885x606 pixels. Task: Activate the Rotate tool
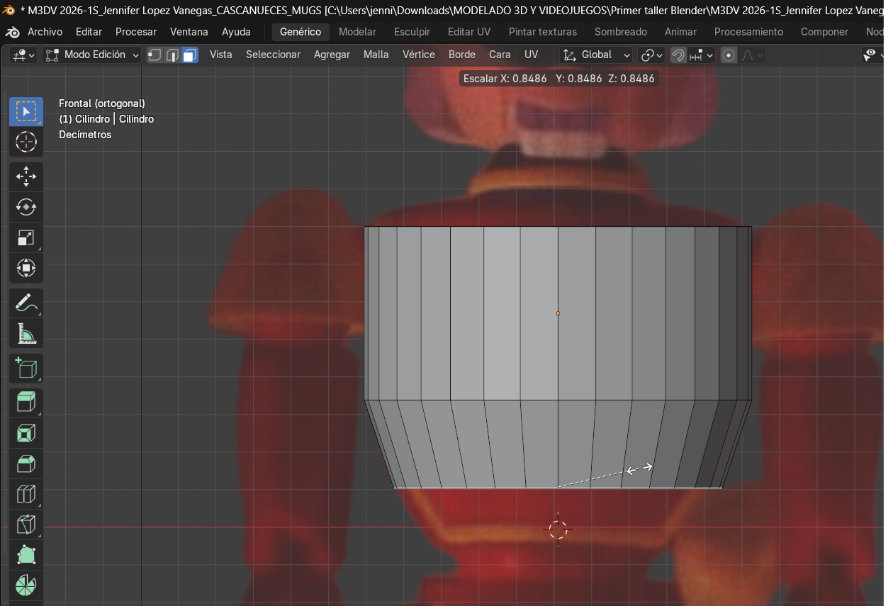[x=26, y=207]
